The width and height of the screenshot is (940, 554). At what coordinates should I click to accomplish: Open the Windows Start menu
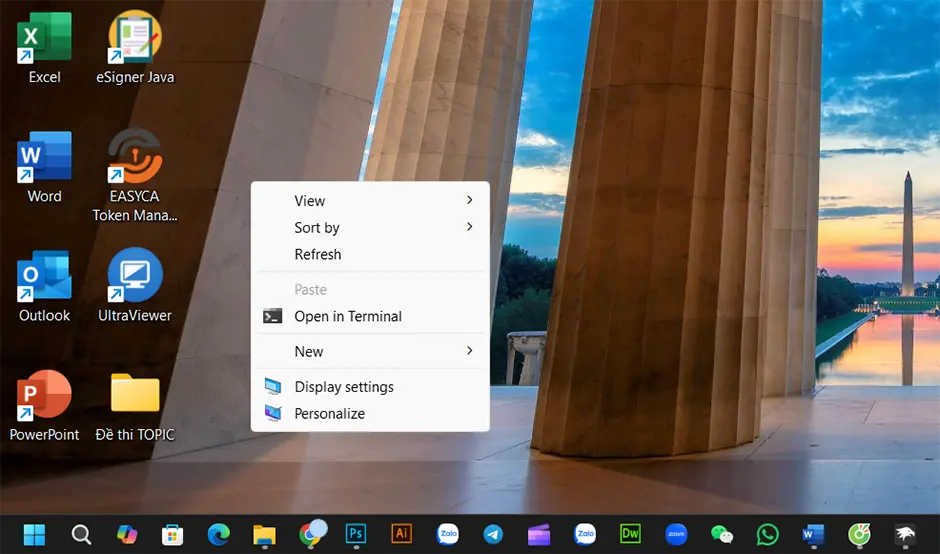34,534
